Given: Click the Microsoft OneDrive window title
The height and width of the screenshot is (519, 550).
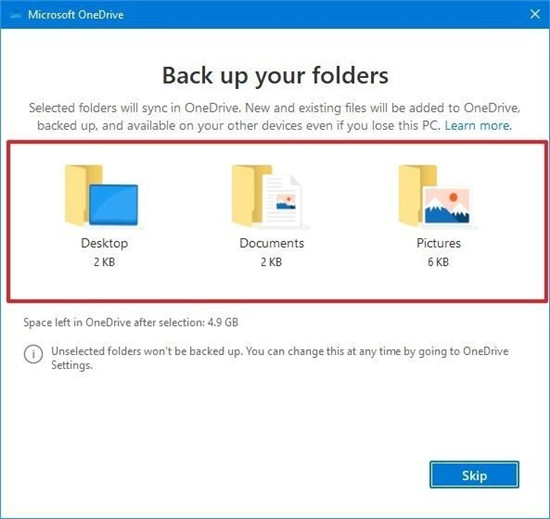Looking at the screenshot, I should [x=76, y=15].
